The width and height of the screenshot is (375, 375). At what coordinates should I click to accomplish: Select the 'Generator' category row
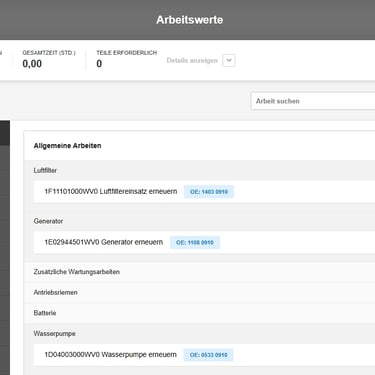[x=199, y=221]
